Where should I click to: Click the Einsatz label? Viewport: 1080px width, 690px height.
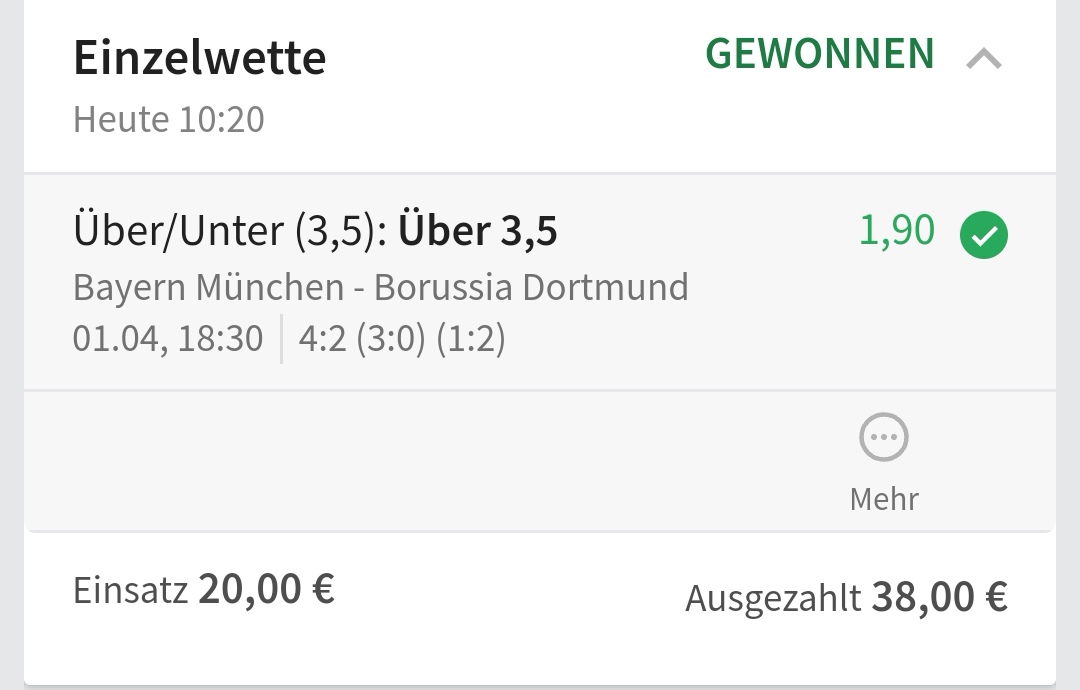coord(130,590)
